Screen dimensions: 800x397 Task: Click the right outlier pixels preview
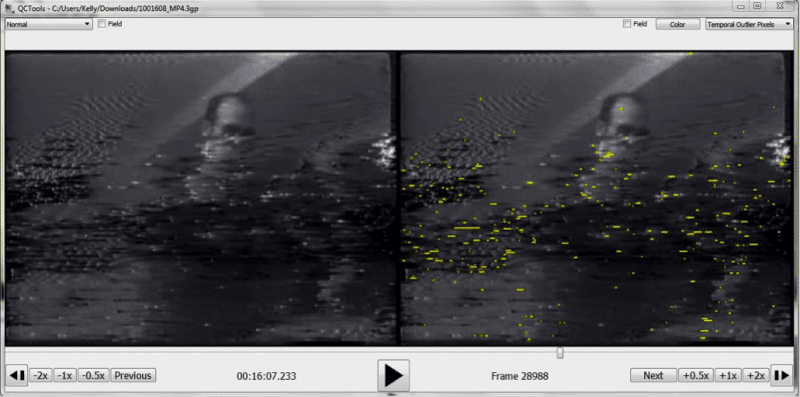(x=595, y=198)
